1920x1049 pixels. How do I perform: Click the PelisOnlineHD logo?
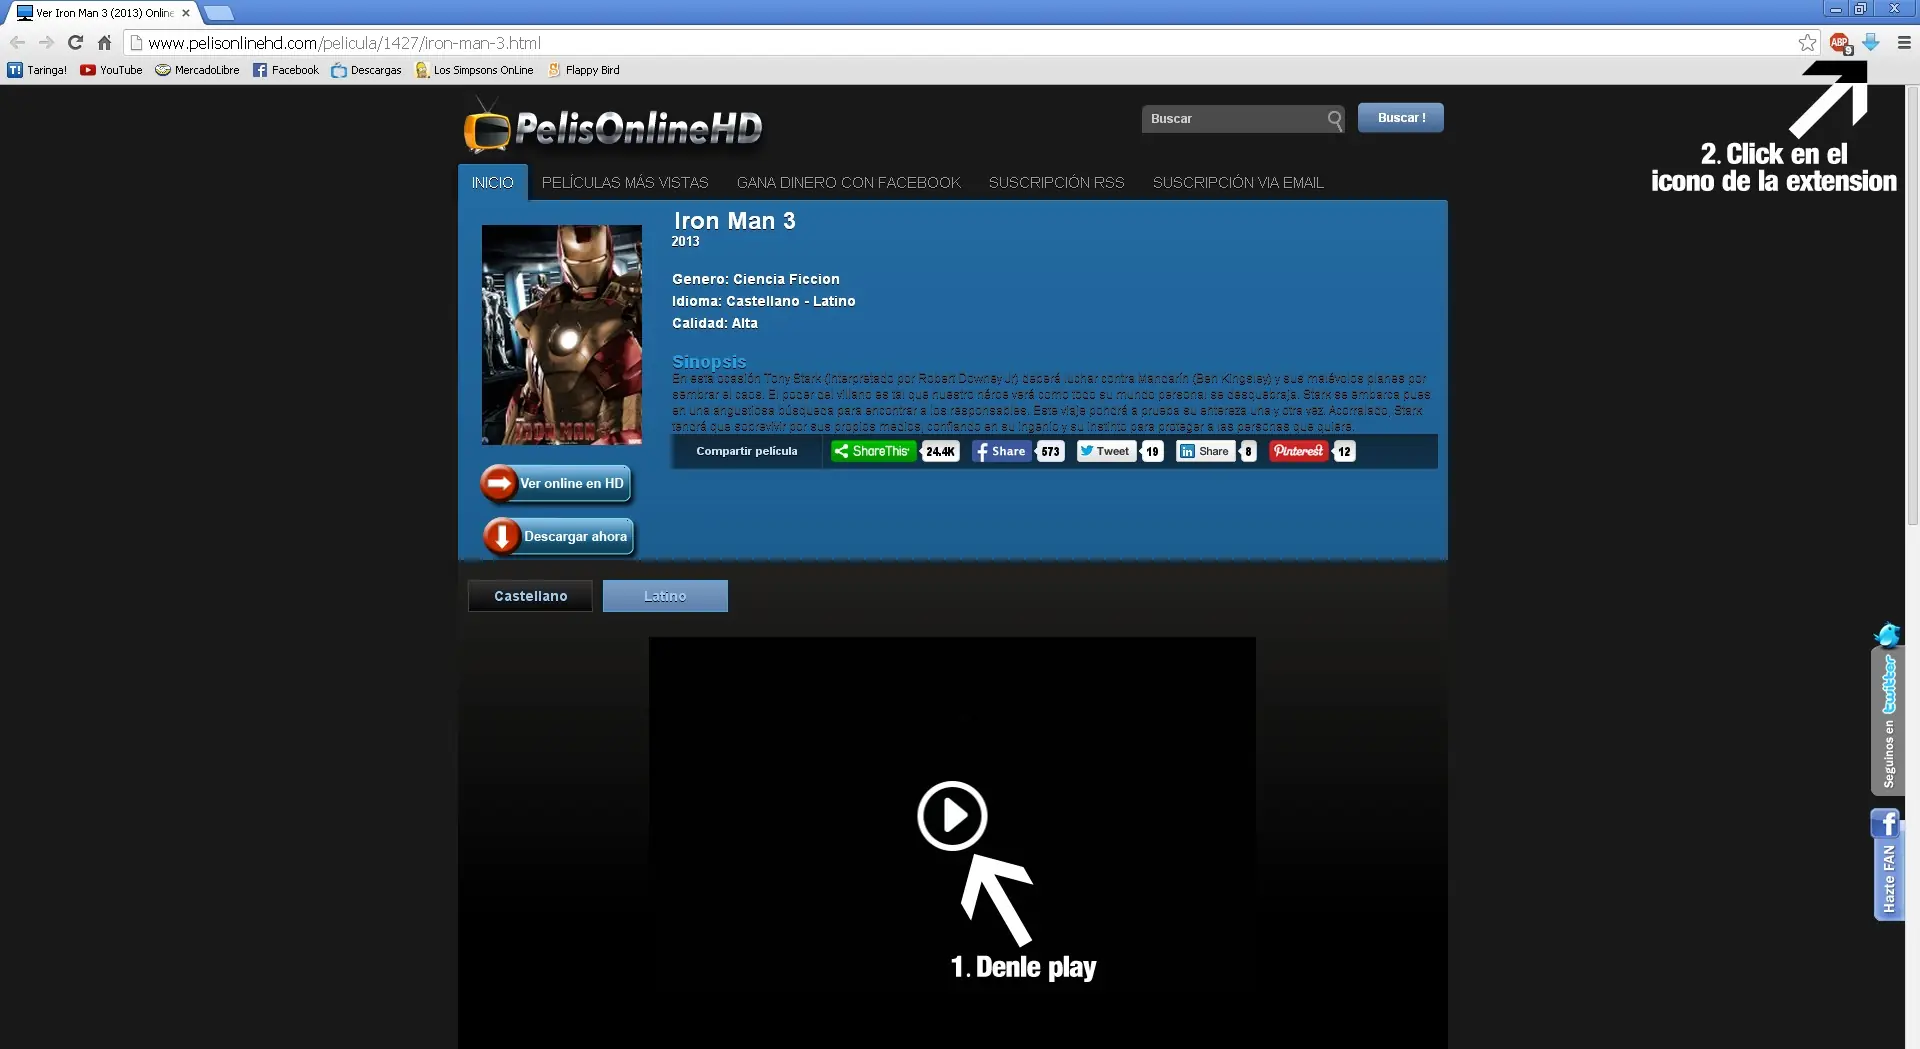[x=612, y=127]
